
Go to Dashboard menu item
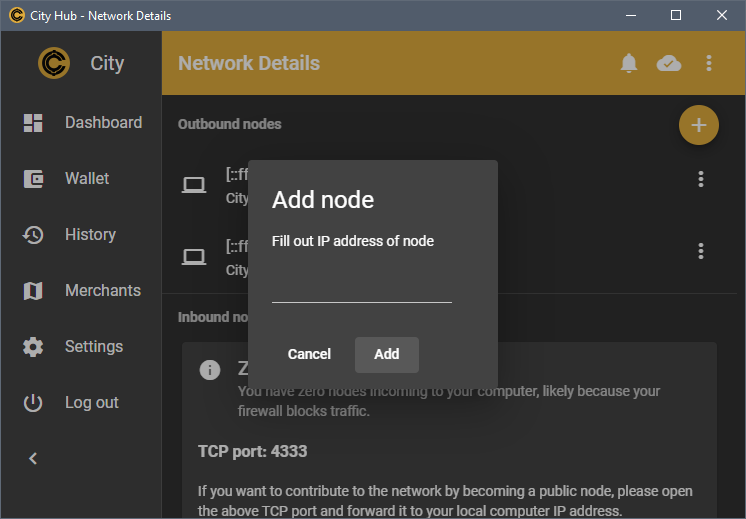click(81, 123)
